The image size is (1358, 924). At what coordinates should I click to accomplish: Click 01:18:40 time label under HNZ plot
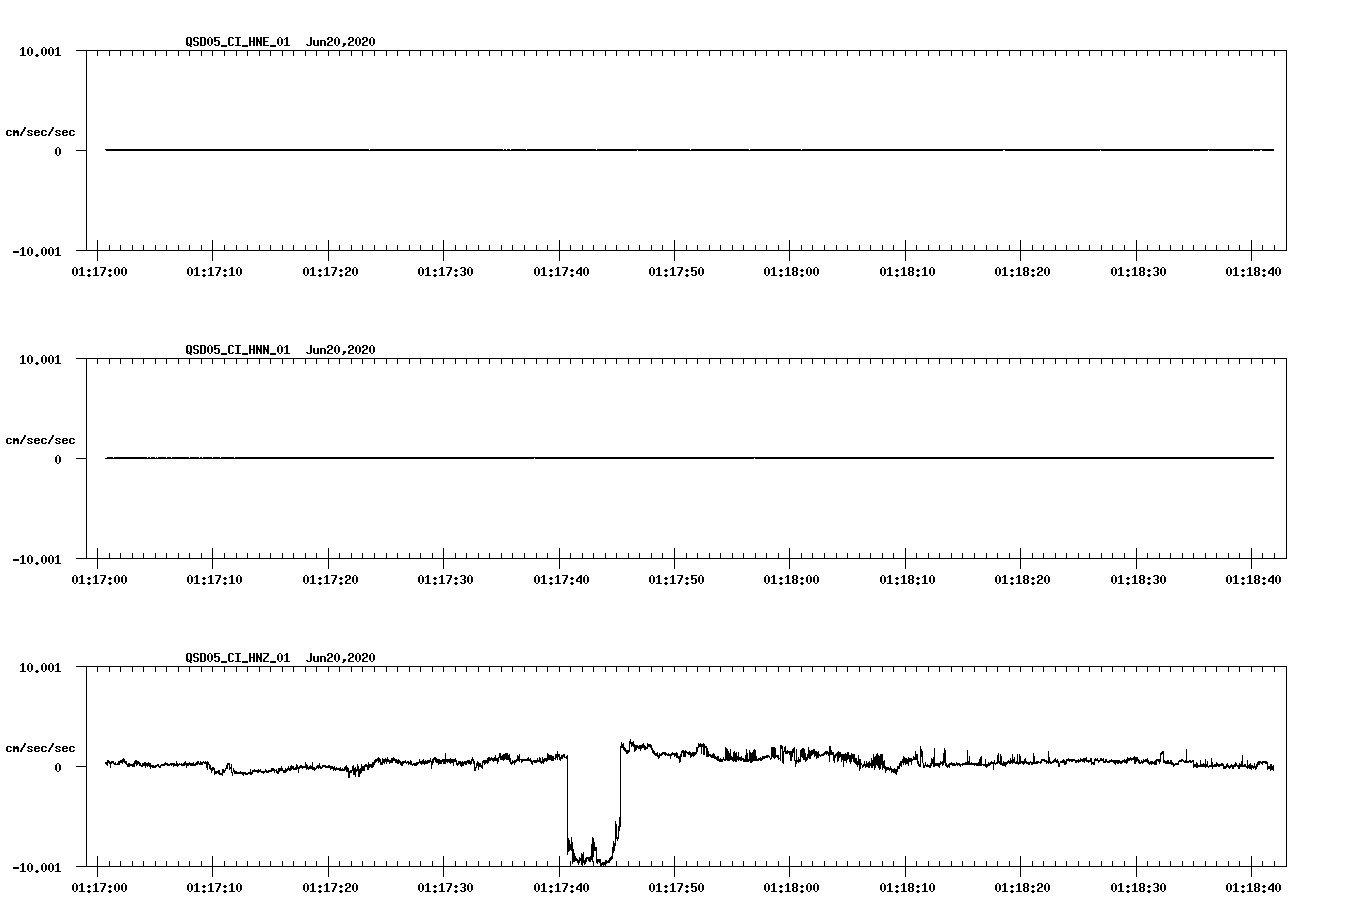coord(1253,888)
